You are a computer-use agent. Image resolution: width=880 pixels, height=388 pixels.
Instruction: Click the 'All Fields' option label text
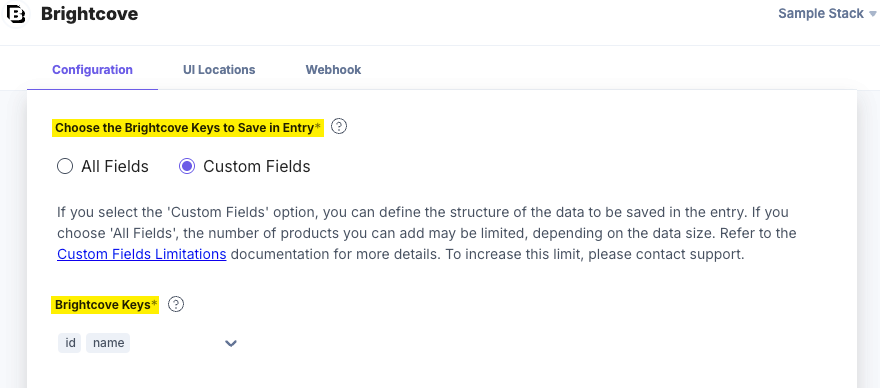click(114, 166)
